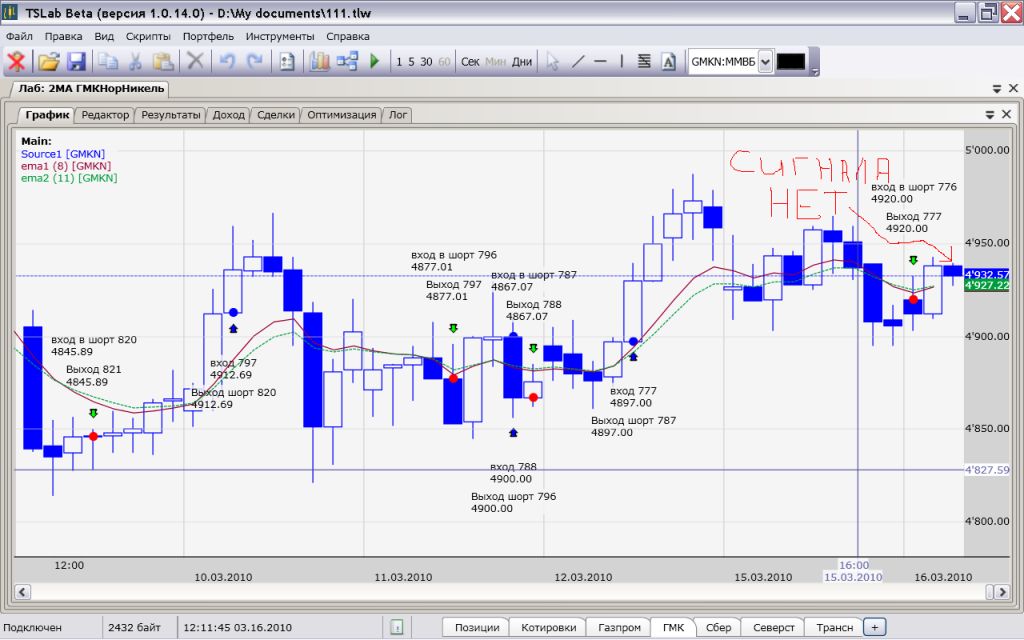Viewport: 1024px width, 640px height.
Task: Click the gray X remove icon
Action: (x=195, y=62)
